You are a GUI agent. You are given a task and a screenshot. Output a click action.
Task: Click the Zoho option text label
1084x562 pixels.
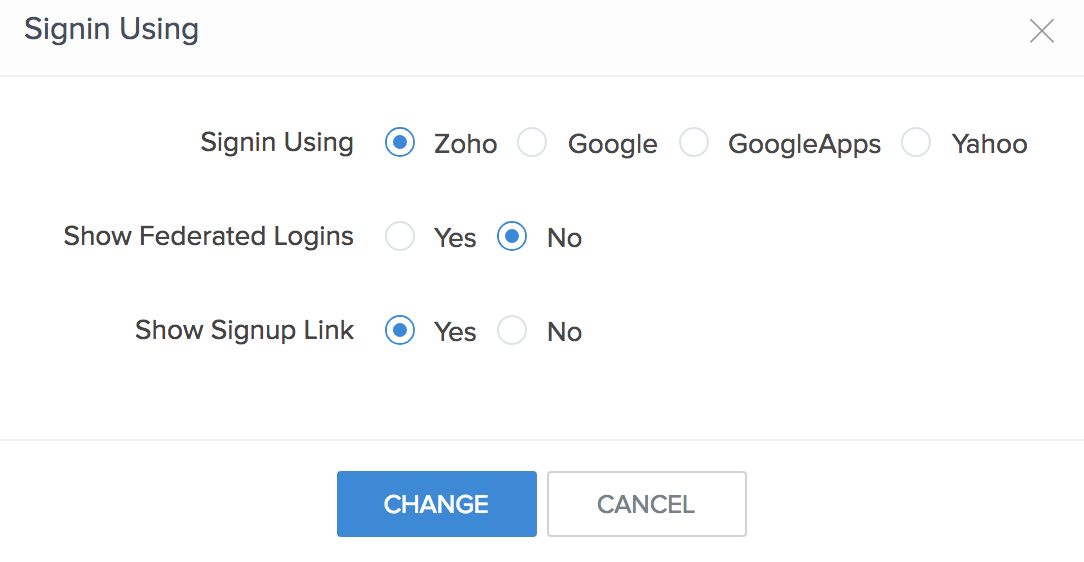click(465, 144)
